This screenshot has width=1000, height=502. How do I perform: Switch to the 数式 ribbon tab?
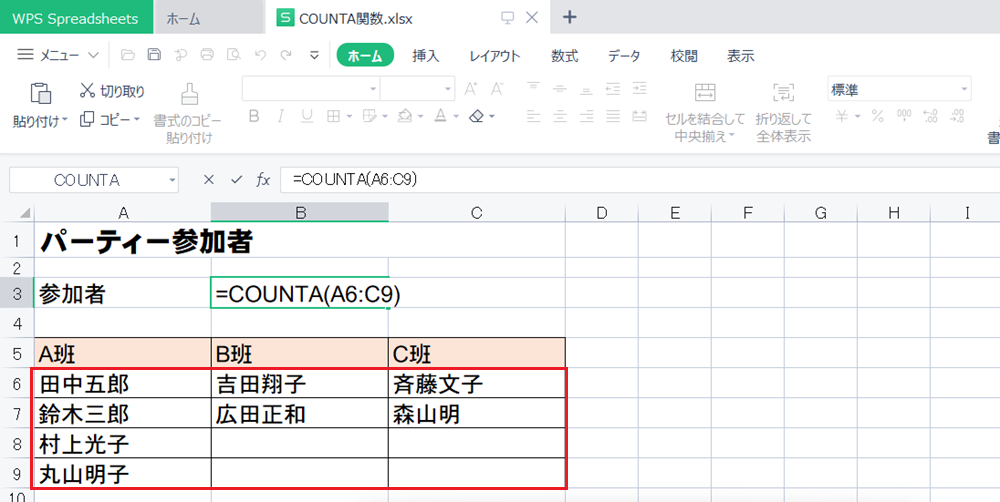click(x=564, y=55)
